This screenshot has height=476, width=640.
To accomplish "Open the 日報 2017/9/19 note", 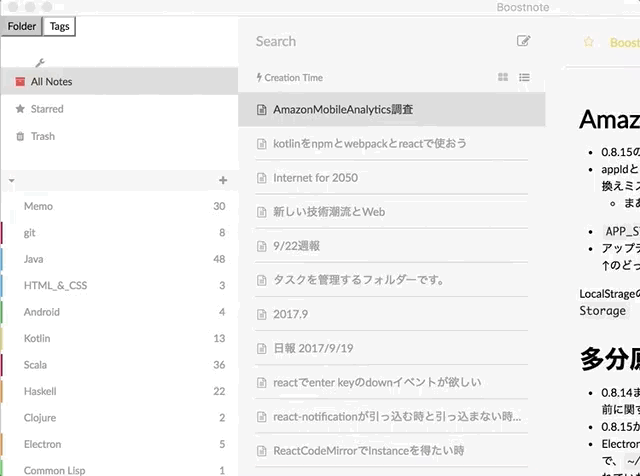I will coord(392,348).
